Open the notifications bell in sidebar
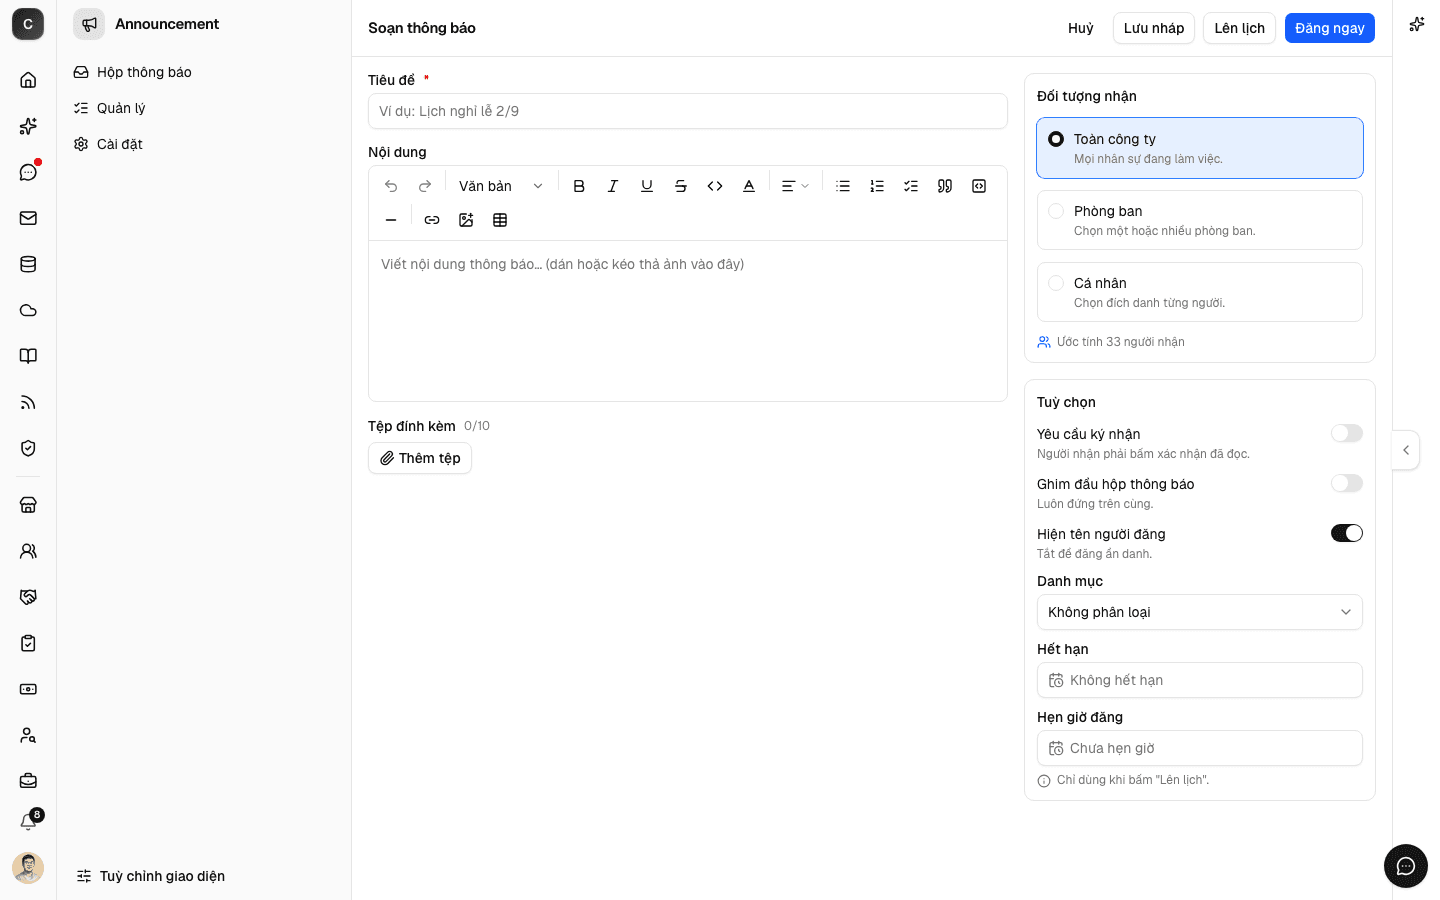This screenshot has height=900, width=1440. pos(28,822)
